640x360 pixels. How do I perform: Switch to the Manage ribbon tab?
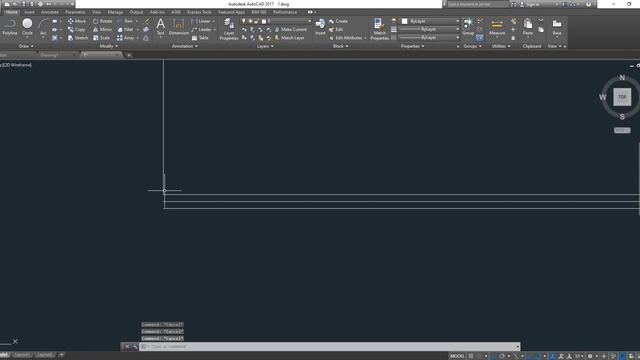pyautogui.click(x=115, y=12)
